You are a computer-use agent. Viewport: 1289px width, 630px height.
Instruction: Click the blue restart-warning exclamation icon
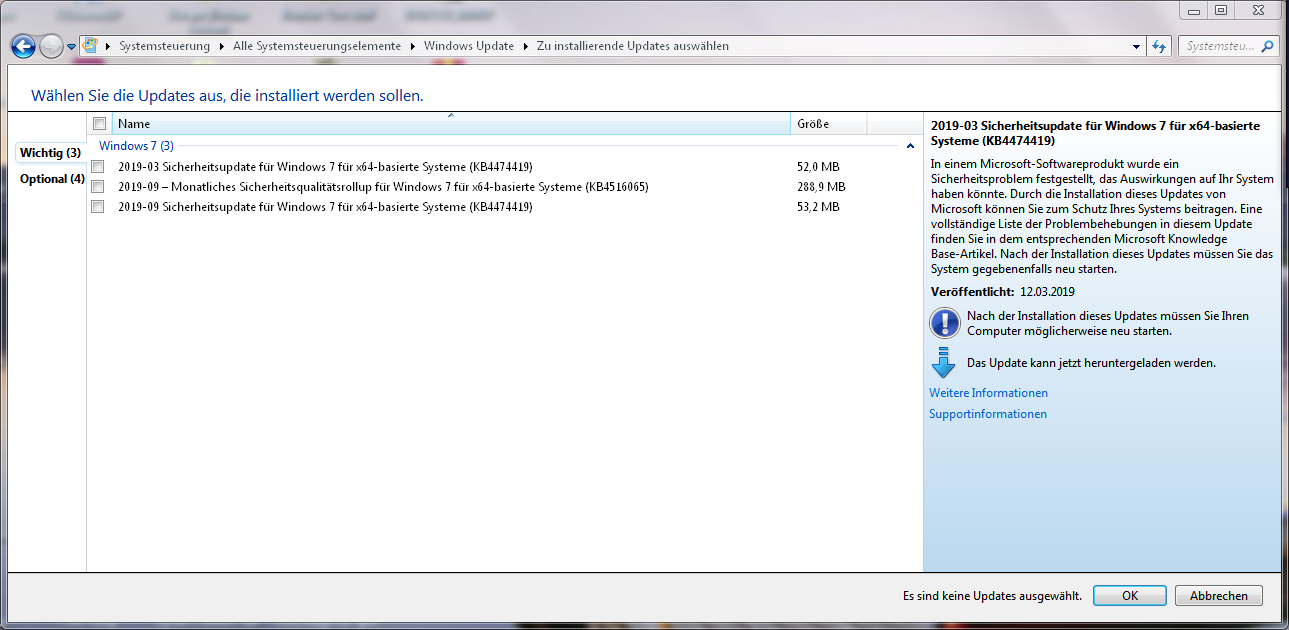[944, 323]
